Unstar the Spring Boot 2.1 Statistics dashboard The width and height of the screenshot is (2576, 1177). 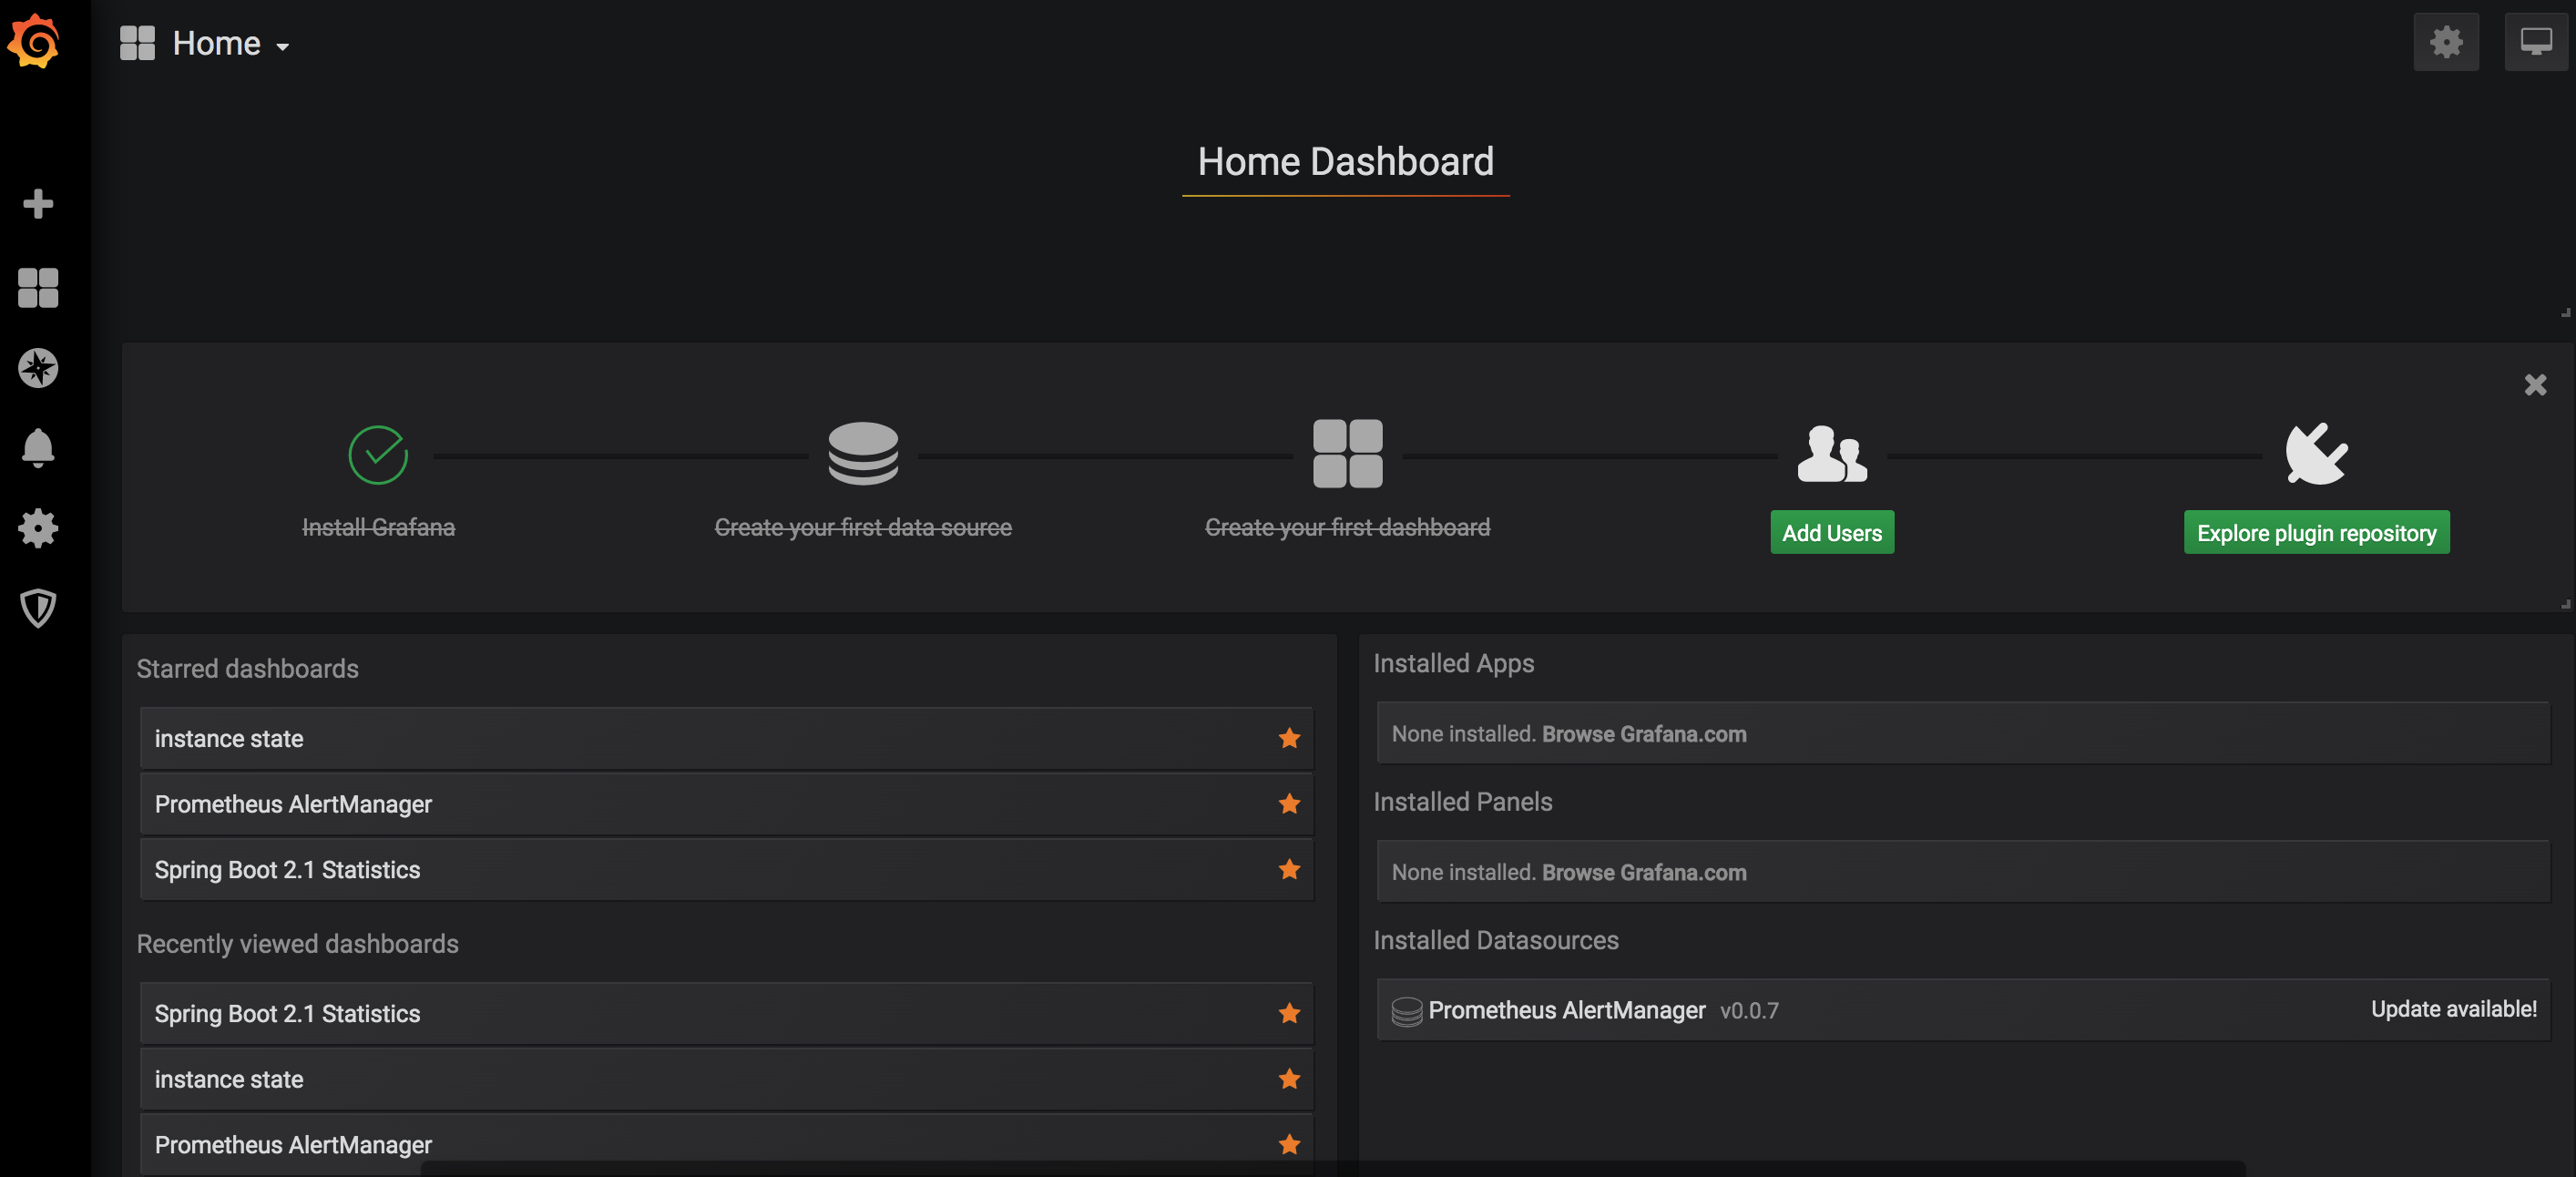(1289, 870)
